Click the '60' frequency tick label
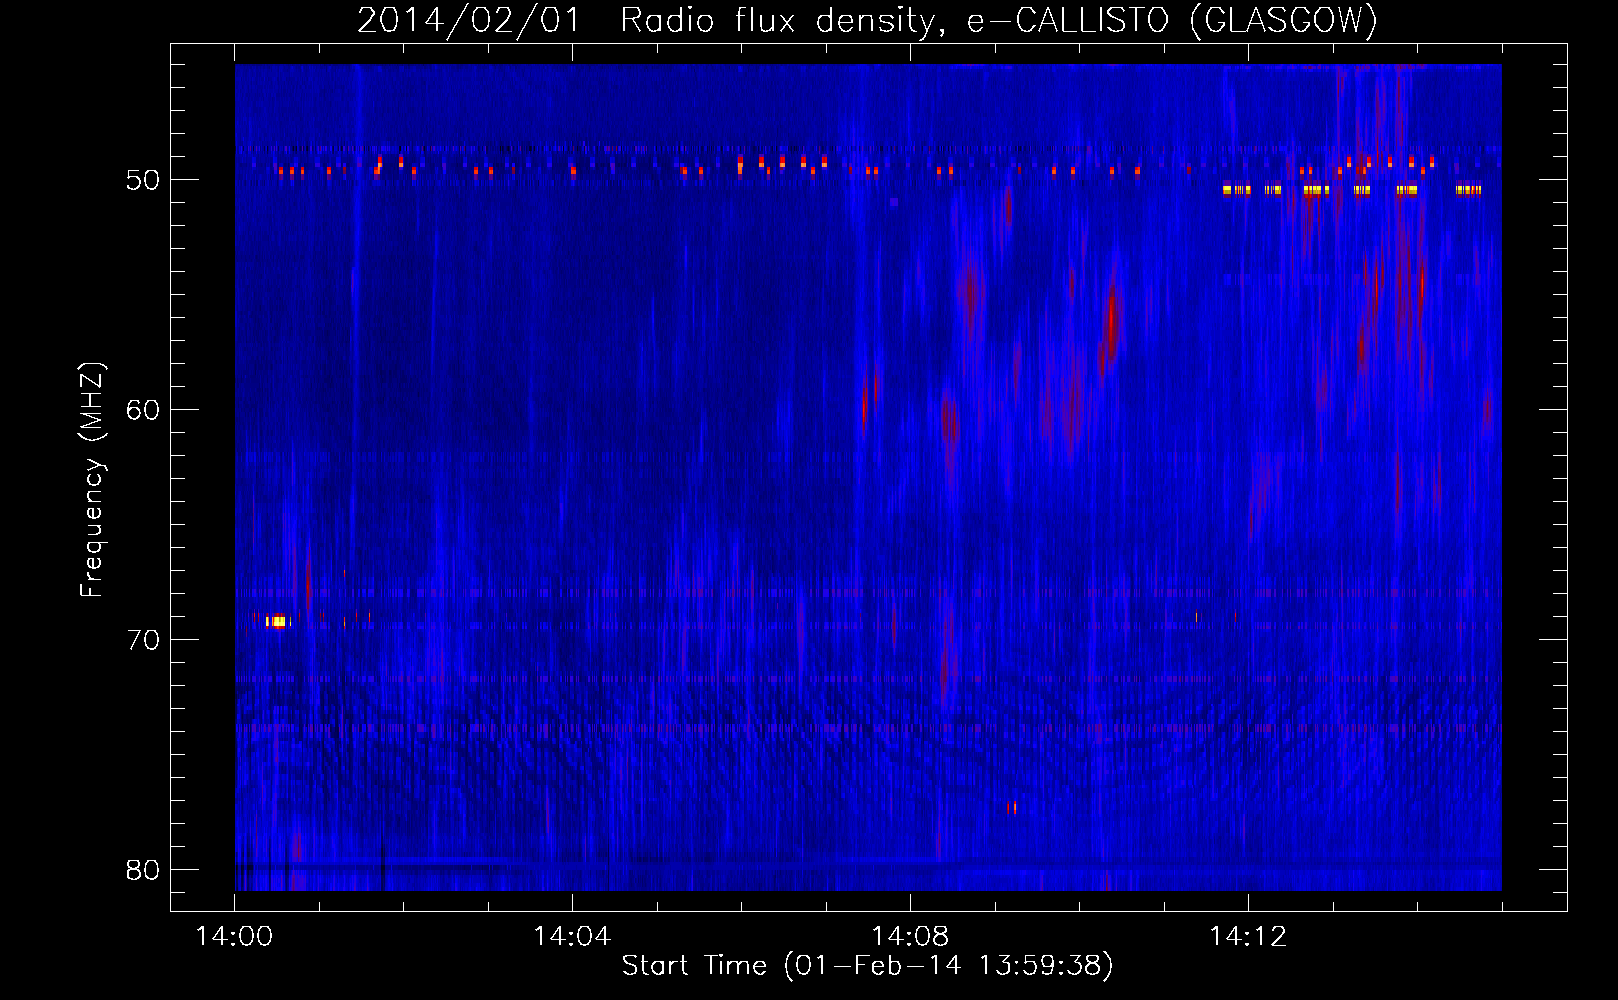Image resolution: width=1618 pixels, height=1000 pixels. [x=143, y=410]
